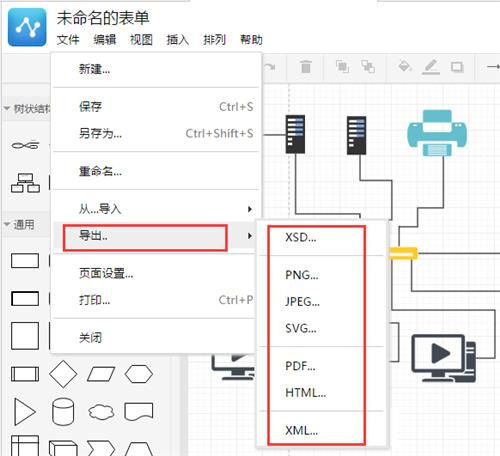Open the 帮助 menu

tap(251, 40)
